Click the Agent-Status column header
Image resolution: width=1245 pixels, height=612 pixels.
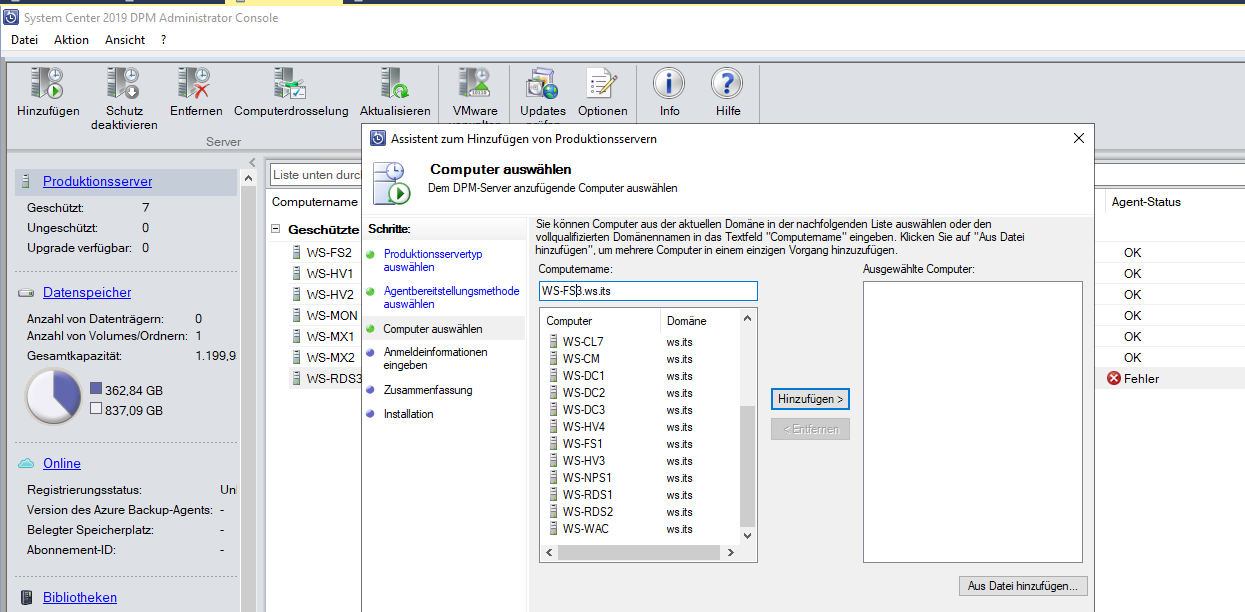coord(1146,202)
